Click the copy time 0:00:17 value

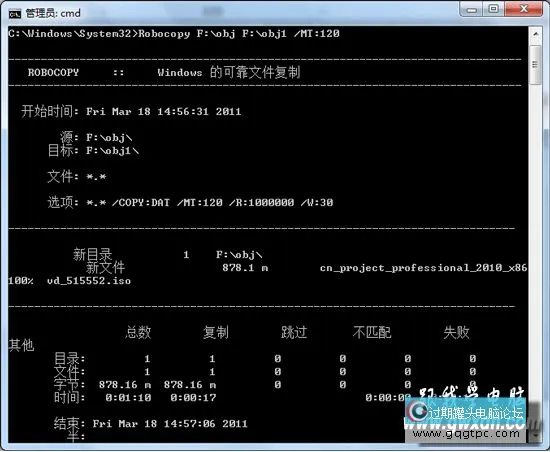coord(193,398)
